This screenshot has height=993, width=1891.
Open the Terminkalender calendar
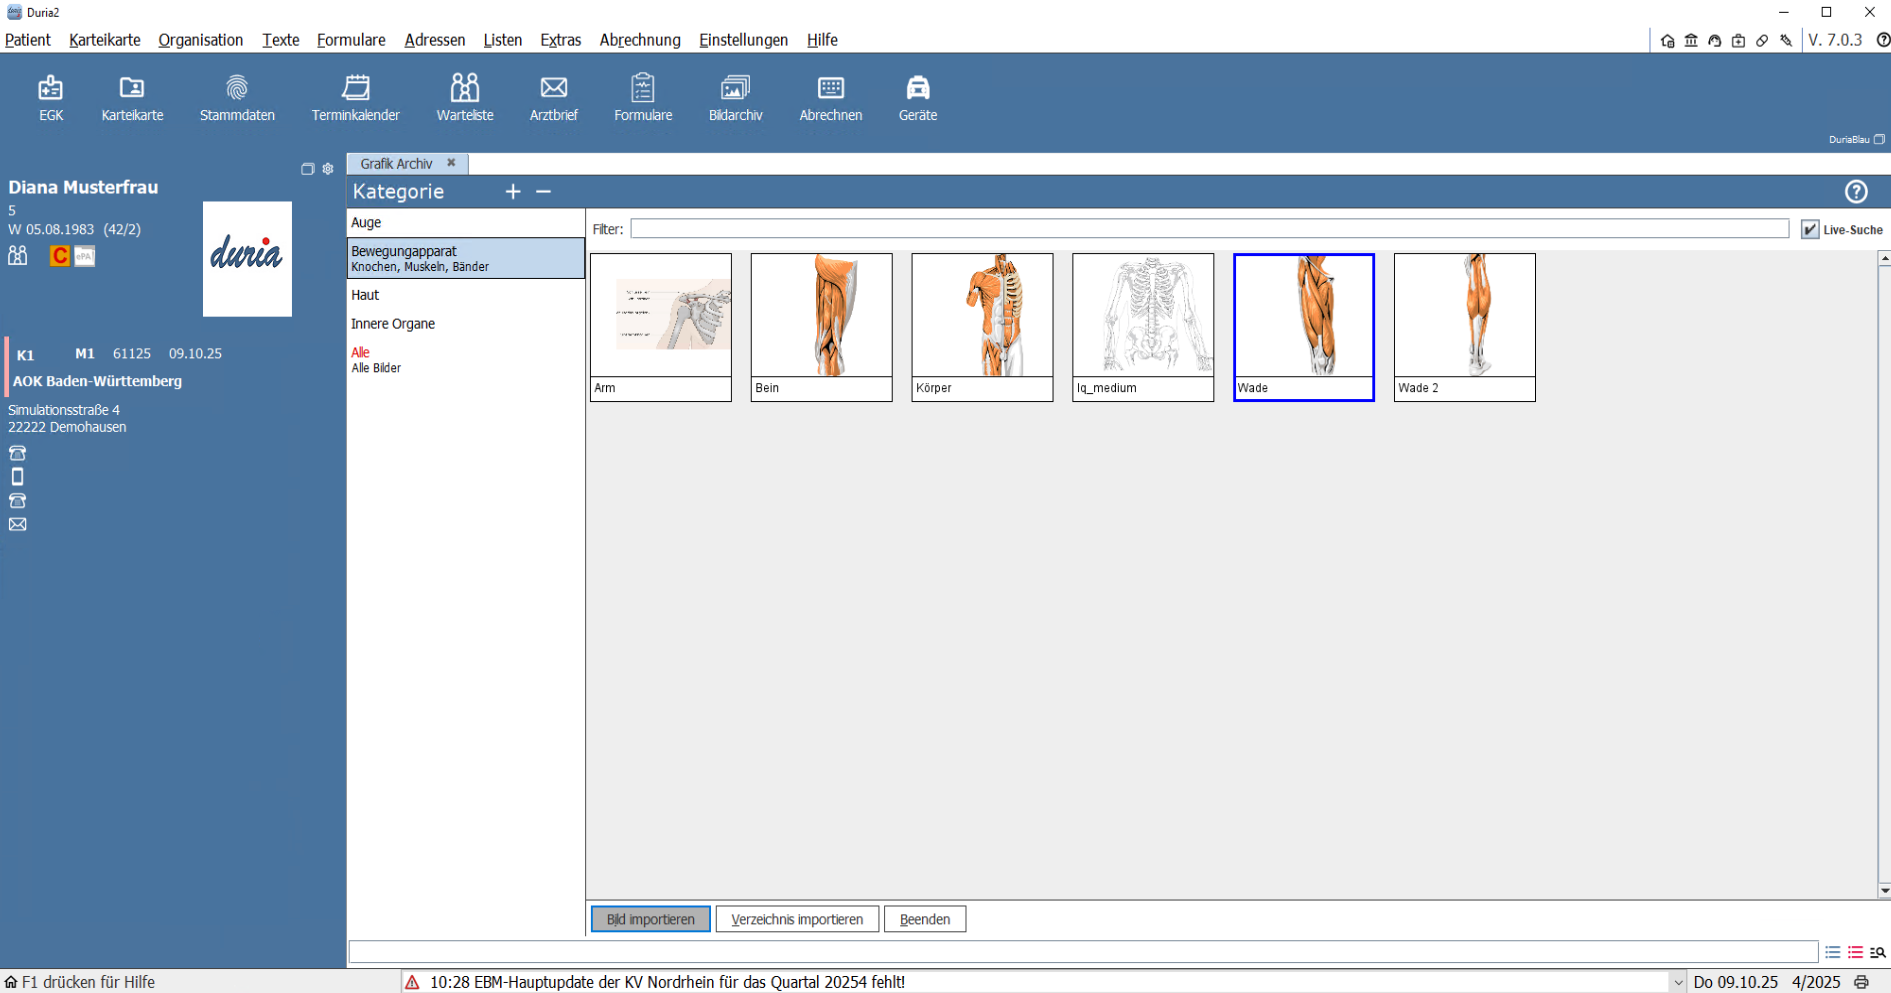[x=355, y=98]
